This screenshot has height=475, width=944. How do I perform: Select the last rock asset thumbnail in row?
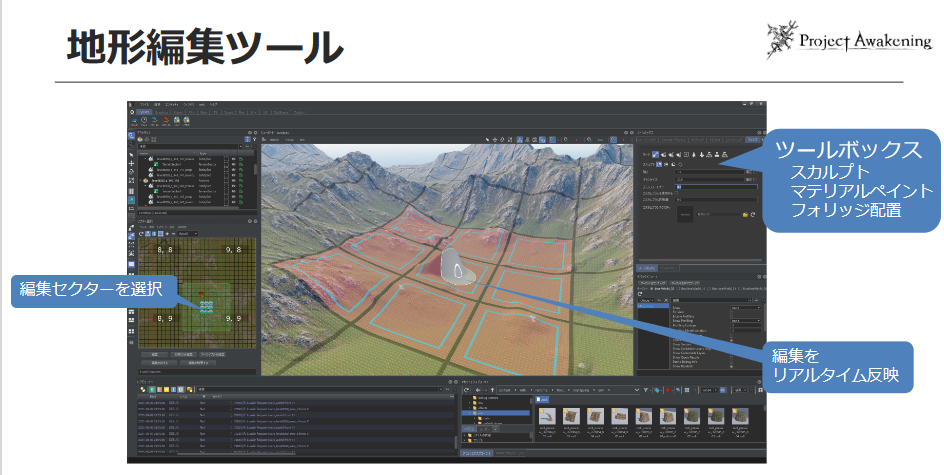coord(741,416)
